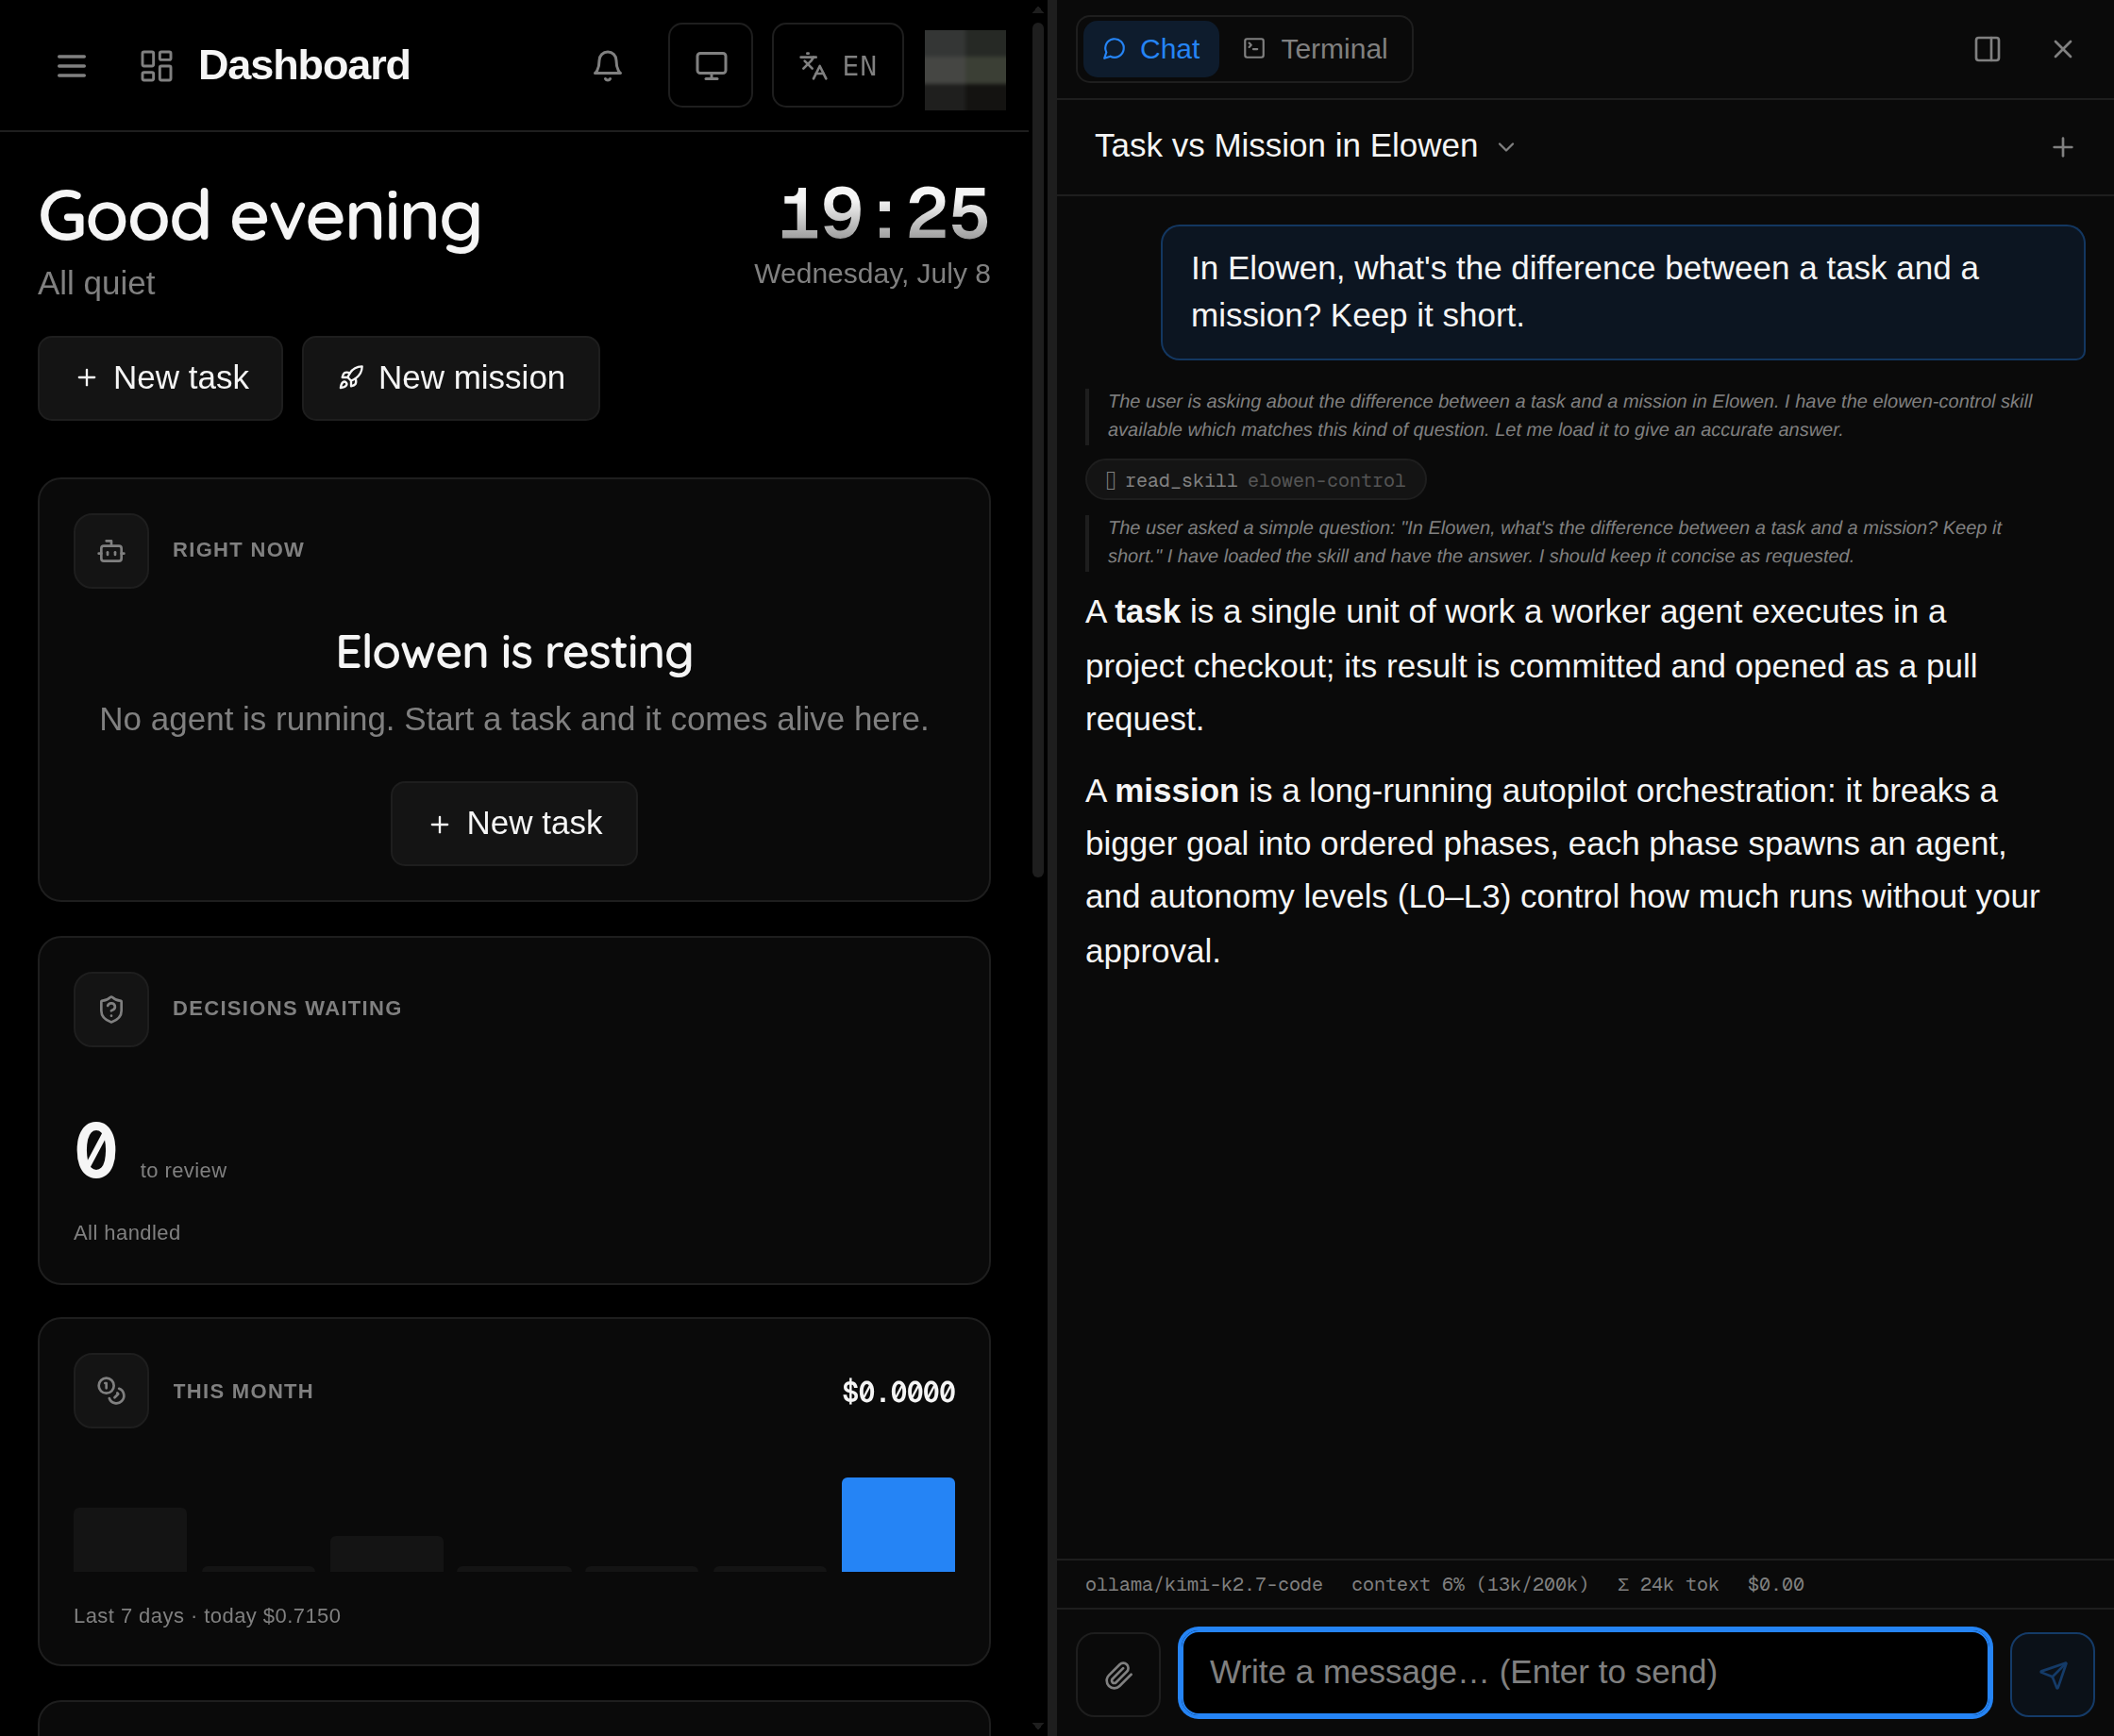Expand the Task vs Mission conversation dropdown
This screenshot has width=2114, height=1736.
(1305, 146)
